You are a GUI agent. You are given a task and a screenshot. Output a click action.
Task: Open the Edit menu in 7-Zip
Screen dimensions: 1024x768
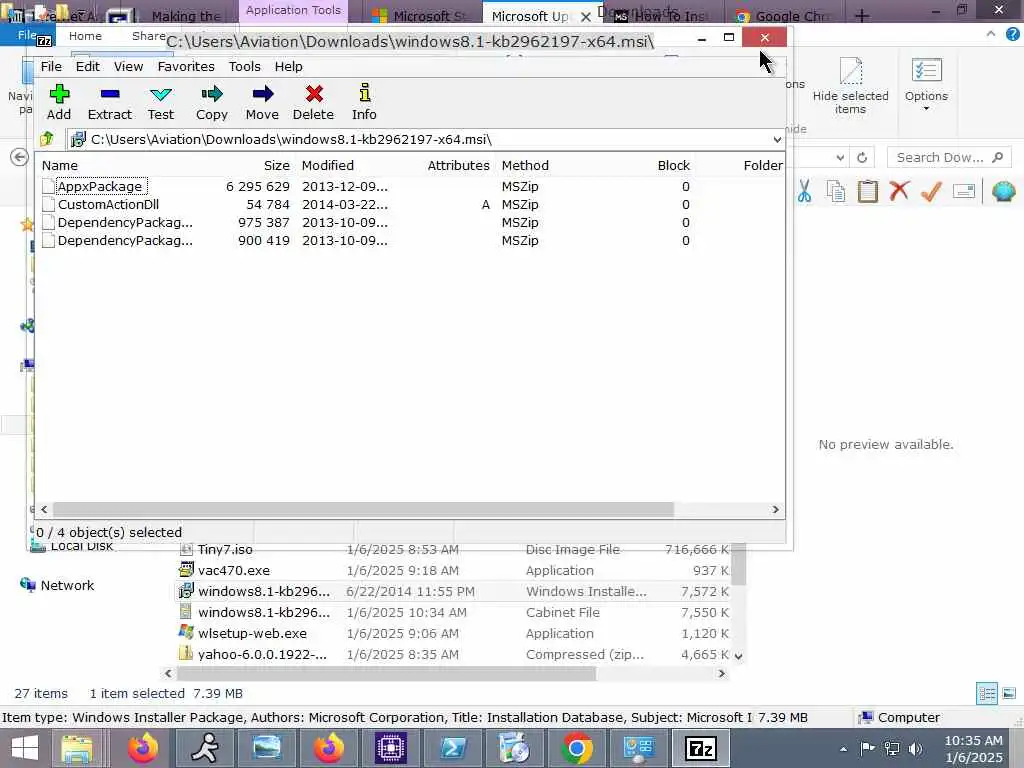point(88,67)
